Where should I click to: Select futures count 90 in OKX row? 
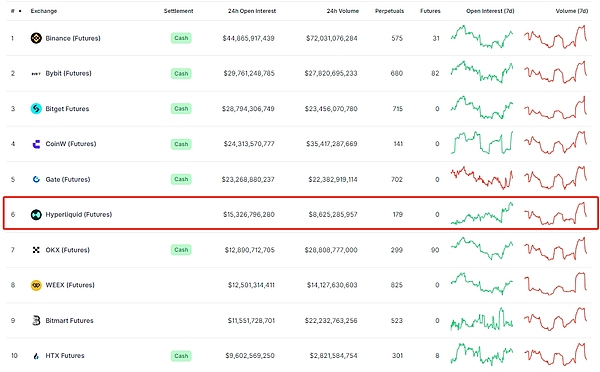pos(435,250)
